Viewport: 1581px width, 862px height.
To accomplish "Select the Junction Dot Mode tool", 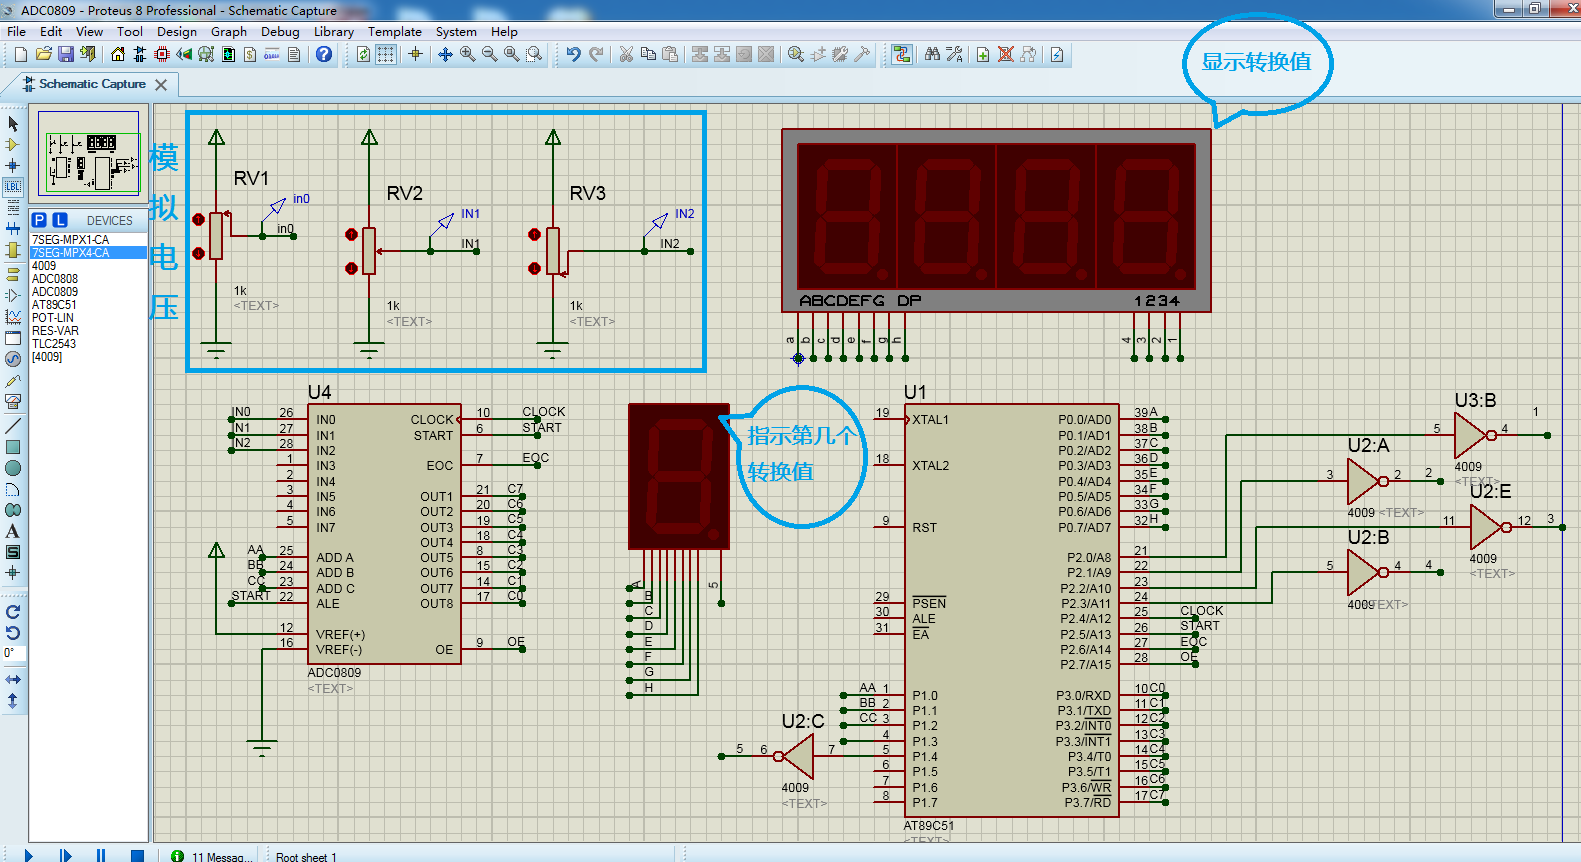I will pos(13,165).
